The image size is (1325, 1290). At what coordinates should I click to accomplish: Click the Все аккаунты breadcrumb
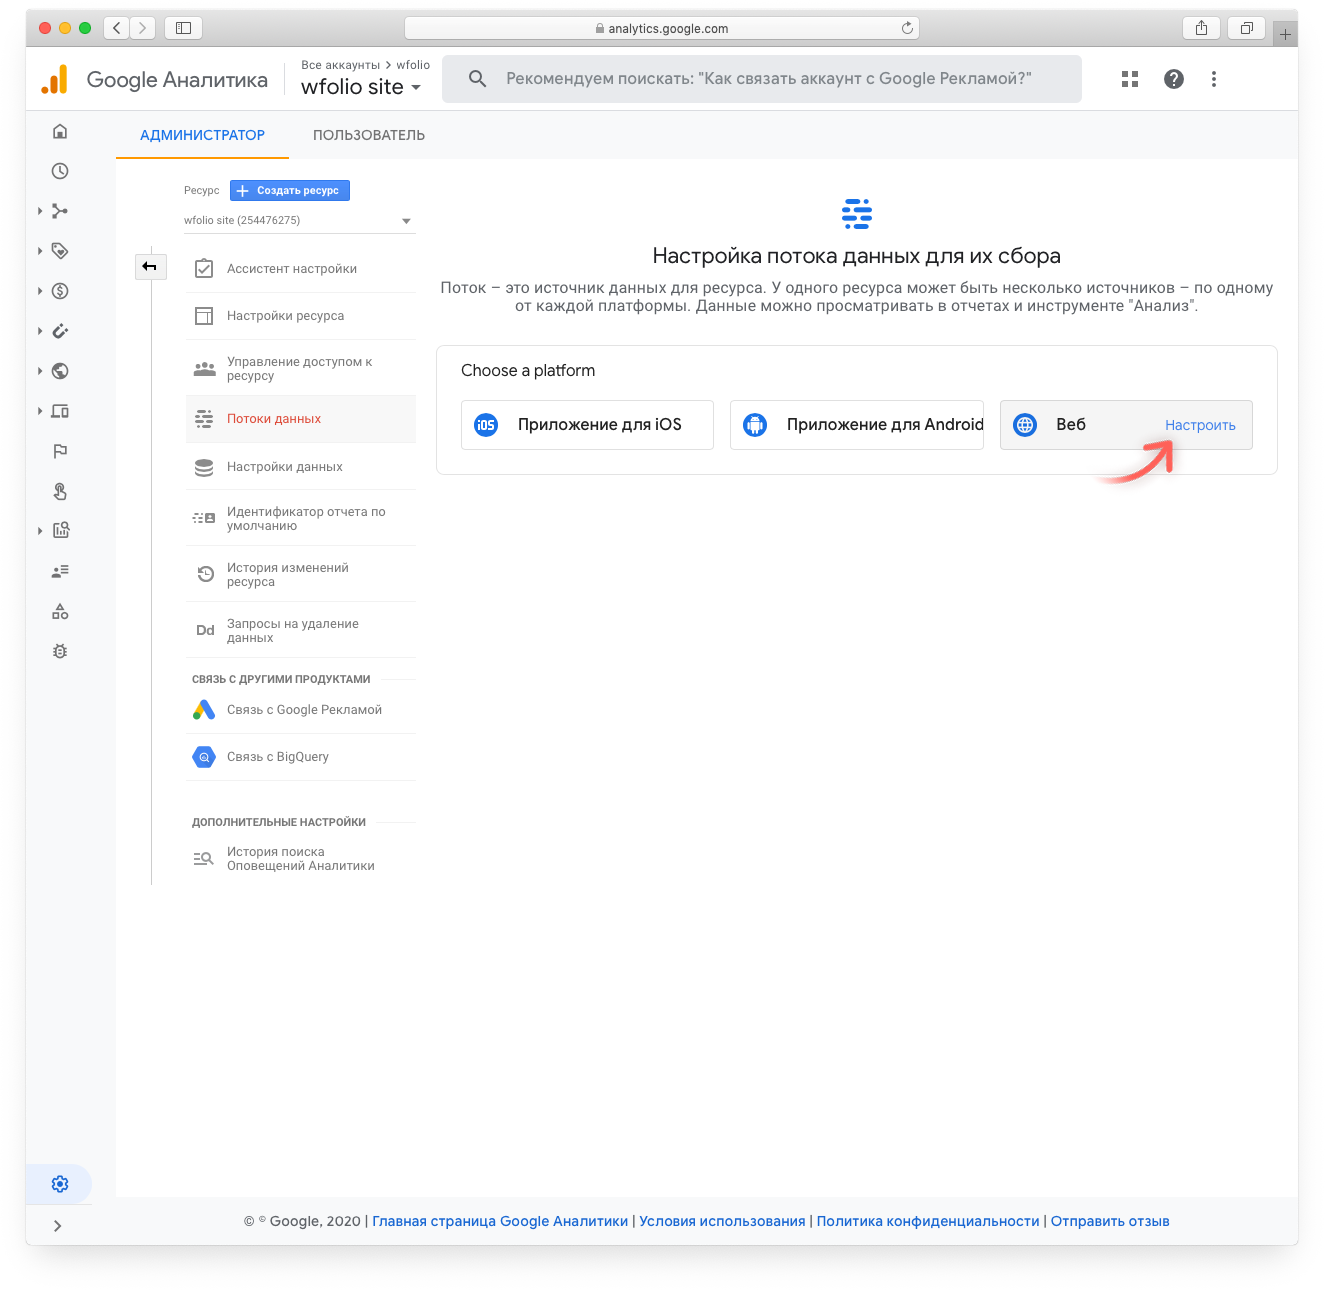pyautogui.click(x=340, y=65)
